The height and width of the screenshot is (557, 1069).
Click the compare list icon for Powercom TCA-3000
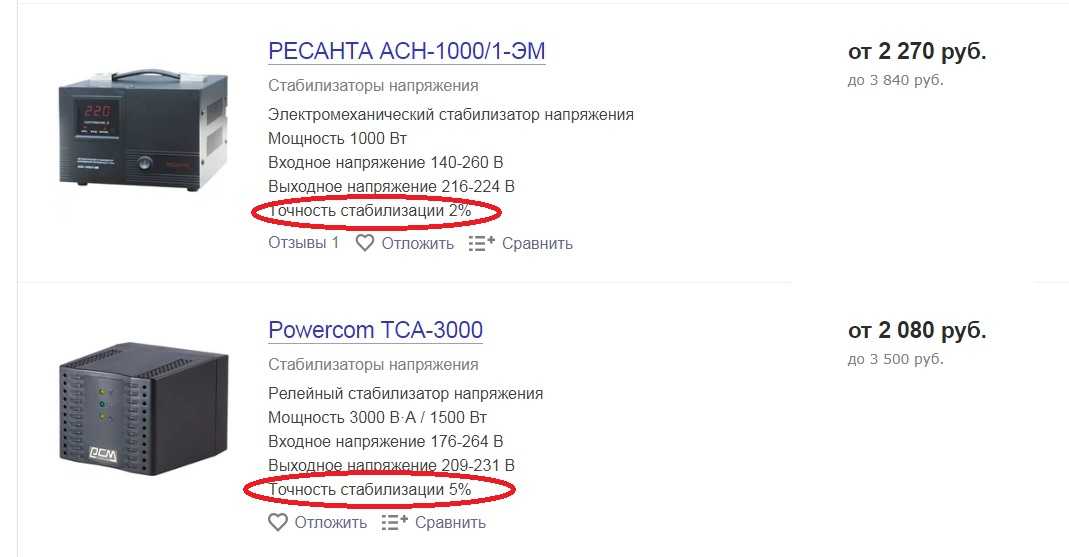pos(395,522)
